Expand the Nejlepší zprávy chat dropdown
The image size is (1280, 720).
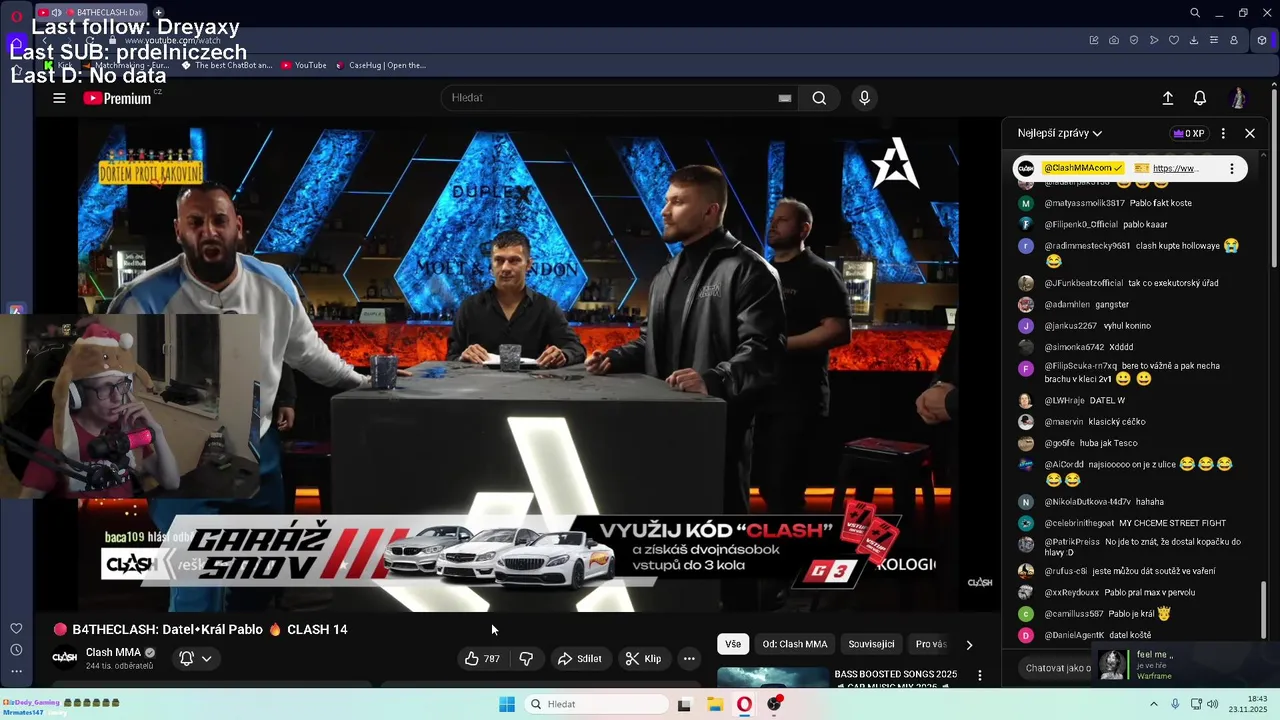click(x=1060, y=133)
